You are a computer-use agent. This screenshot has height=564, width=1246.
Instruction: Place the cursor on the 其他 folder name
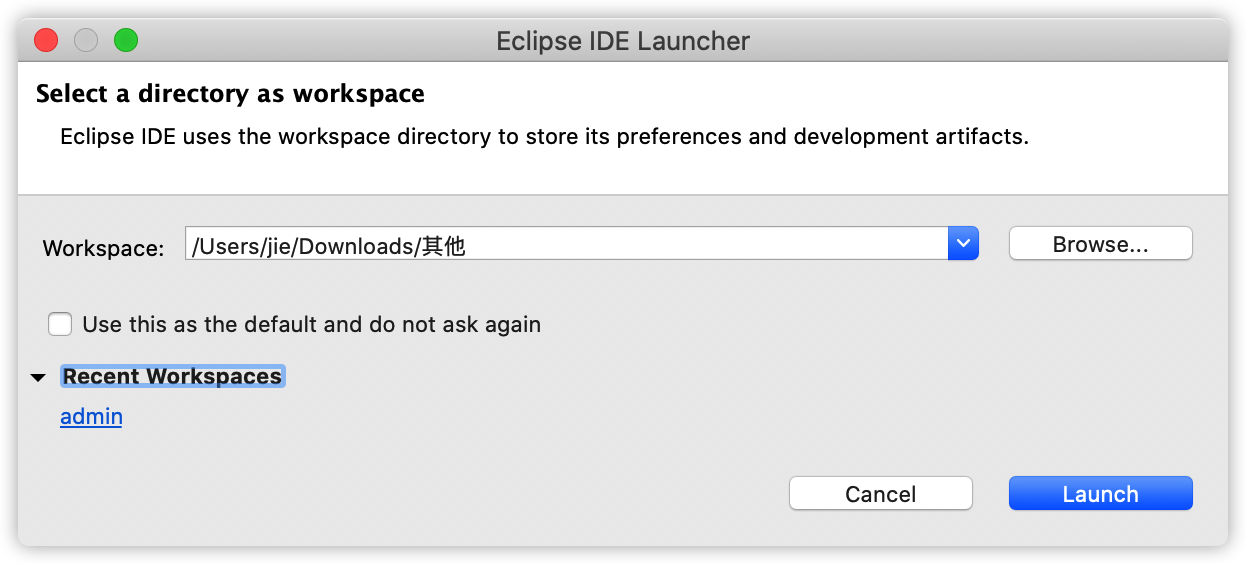point(443,245)
